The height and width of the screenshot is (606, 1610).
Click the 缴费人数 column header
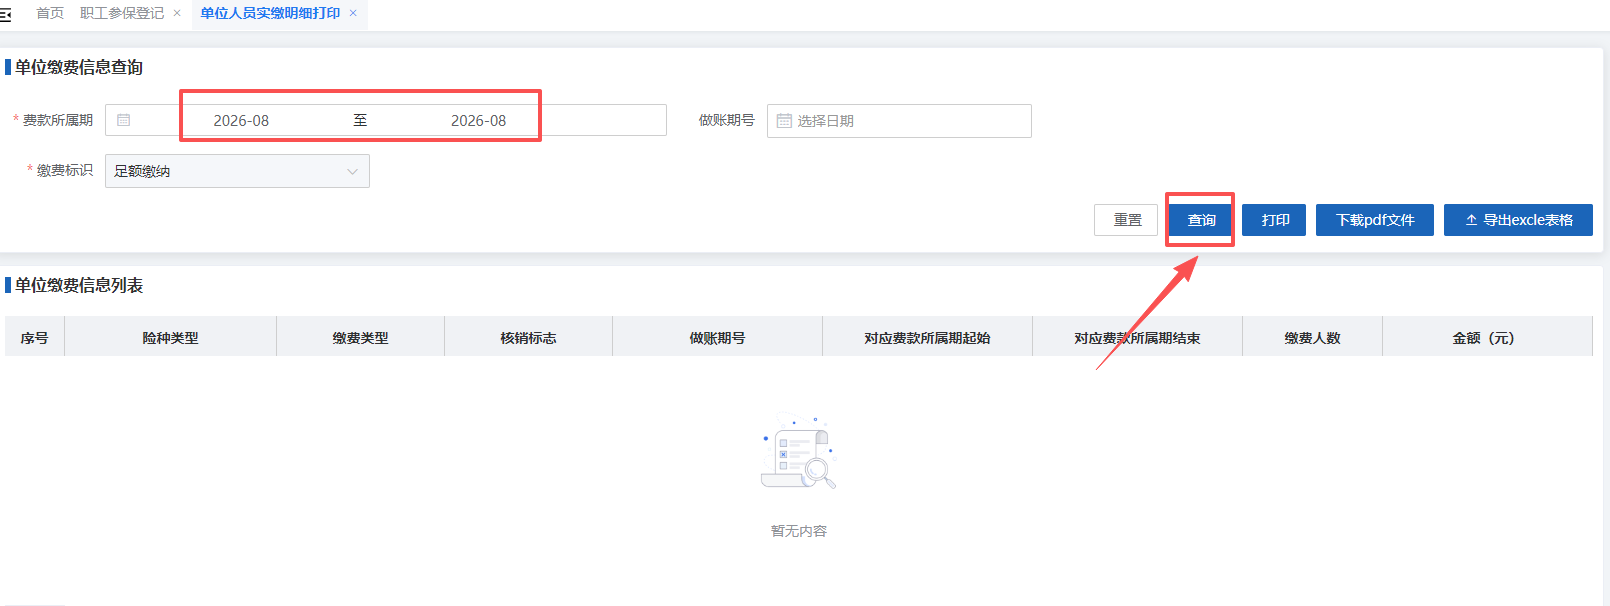click(x=1312, y=338)
